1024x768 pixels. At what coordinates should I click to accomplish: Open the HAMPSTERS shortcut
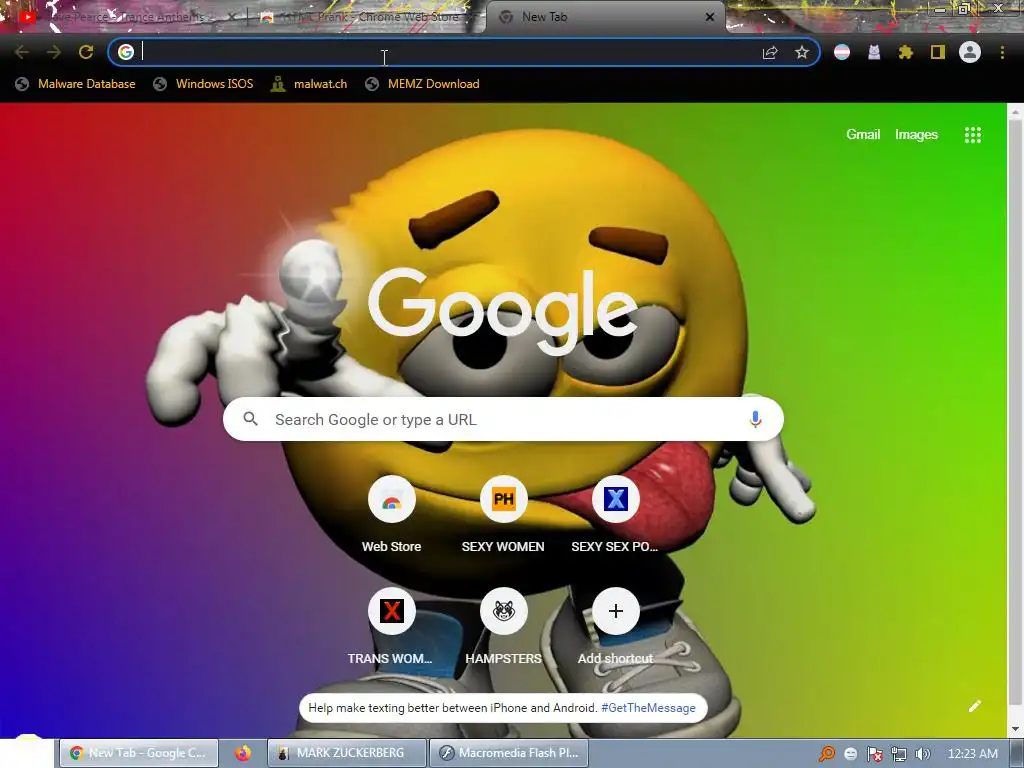click(504, 625)
